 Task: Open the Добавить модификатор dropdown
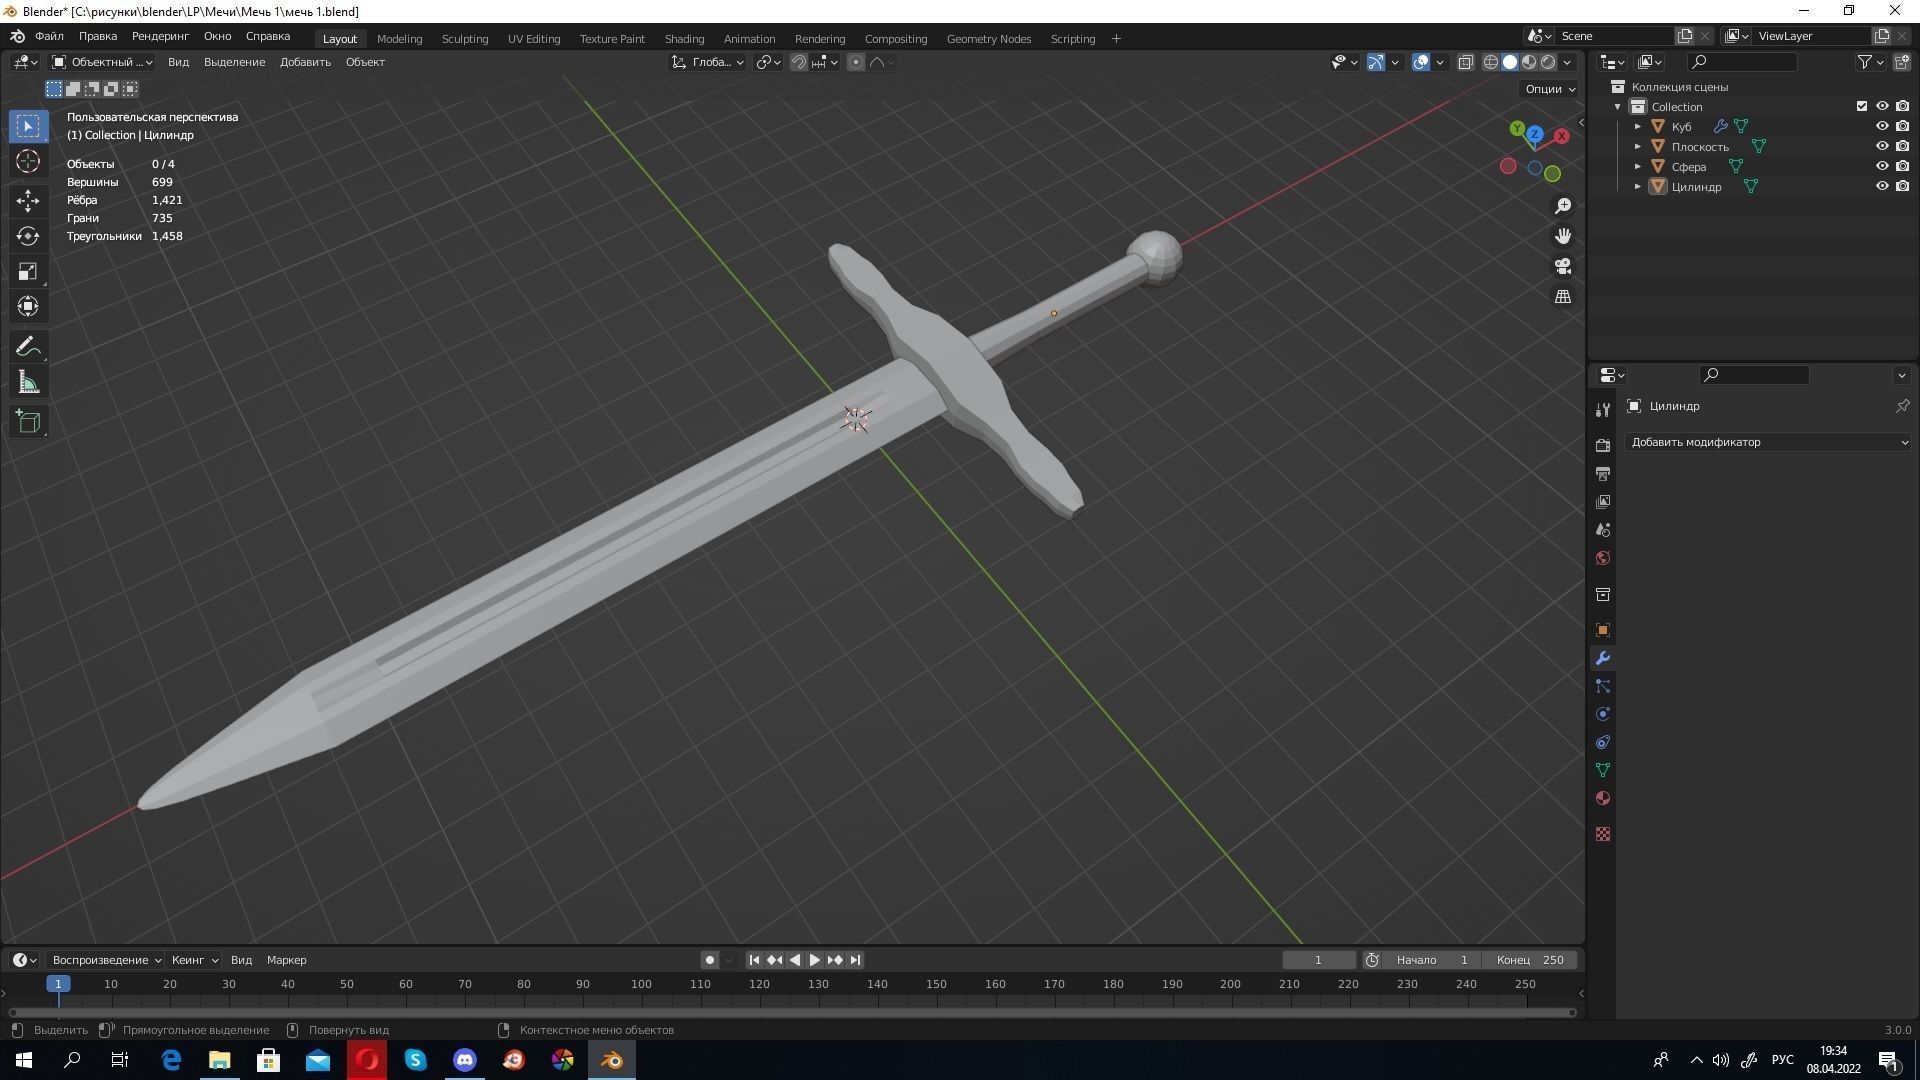[1768, 442]
